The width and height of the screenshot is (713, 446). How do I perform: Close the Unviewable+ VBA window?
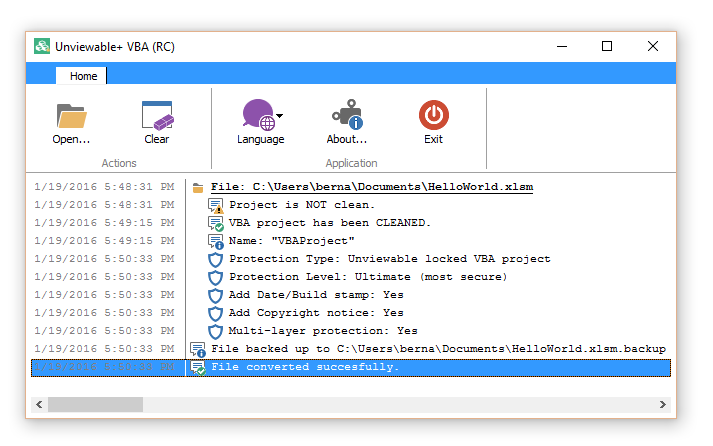coord(653,46)
